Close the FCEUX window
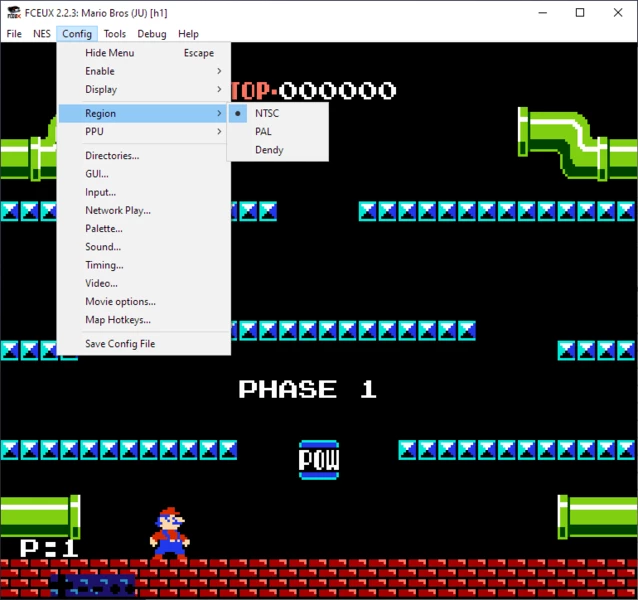This screenshot has height=600, width=638. coord(618,13)
